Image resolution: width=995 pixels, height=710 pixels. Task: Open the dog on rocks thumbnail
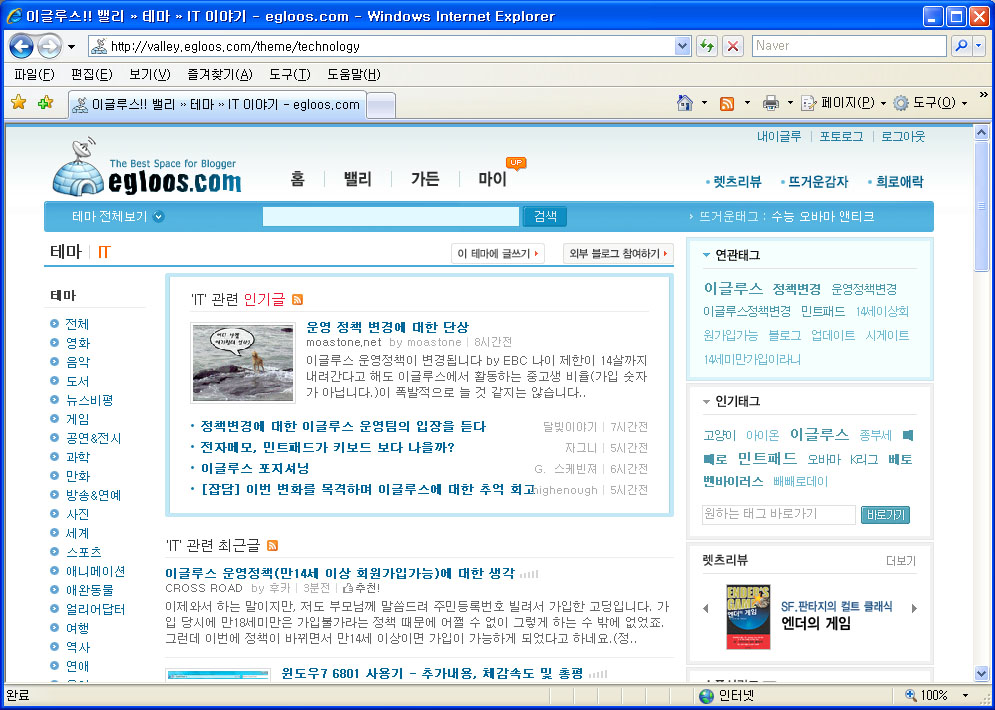coord(243,362)
